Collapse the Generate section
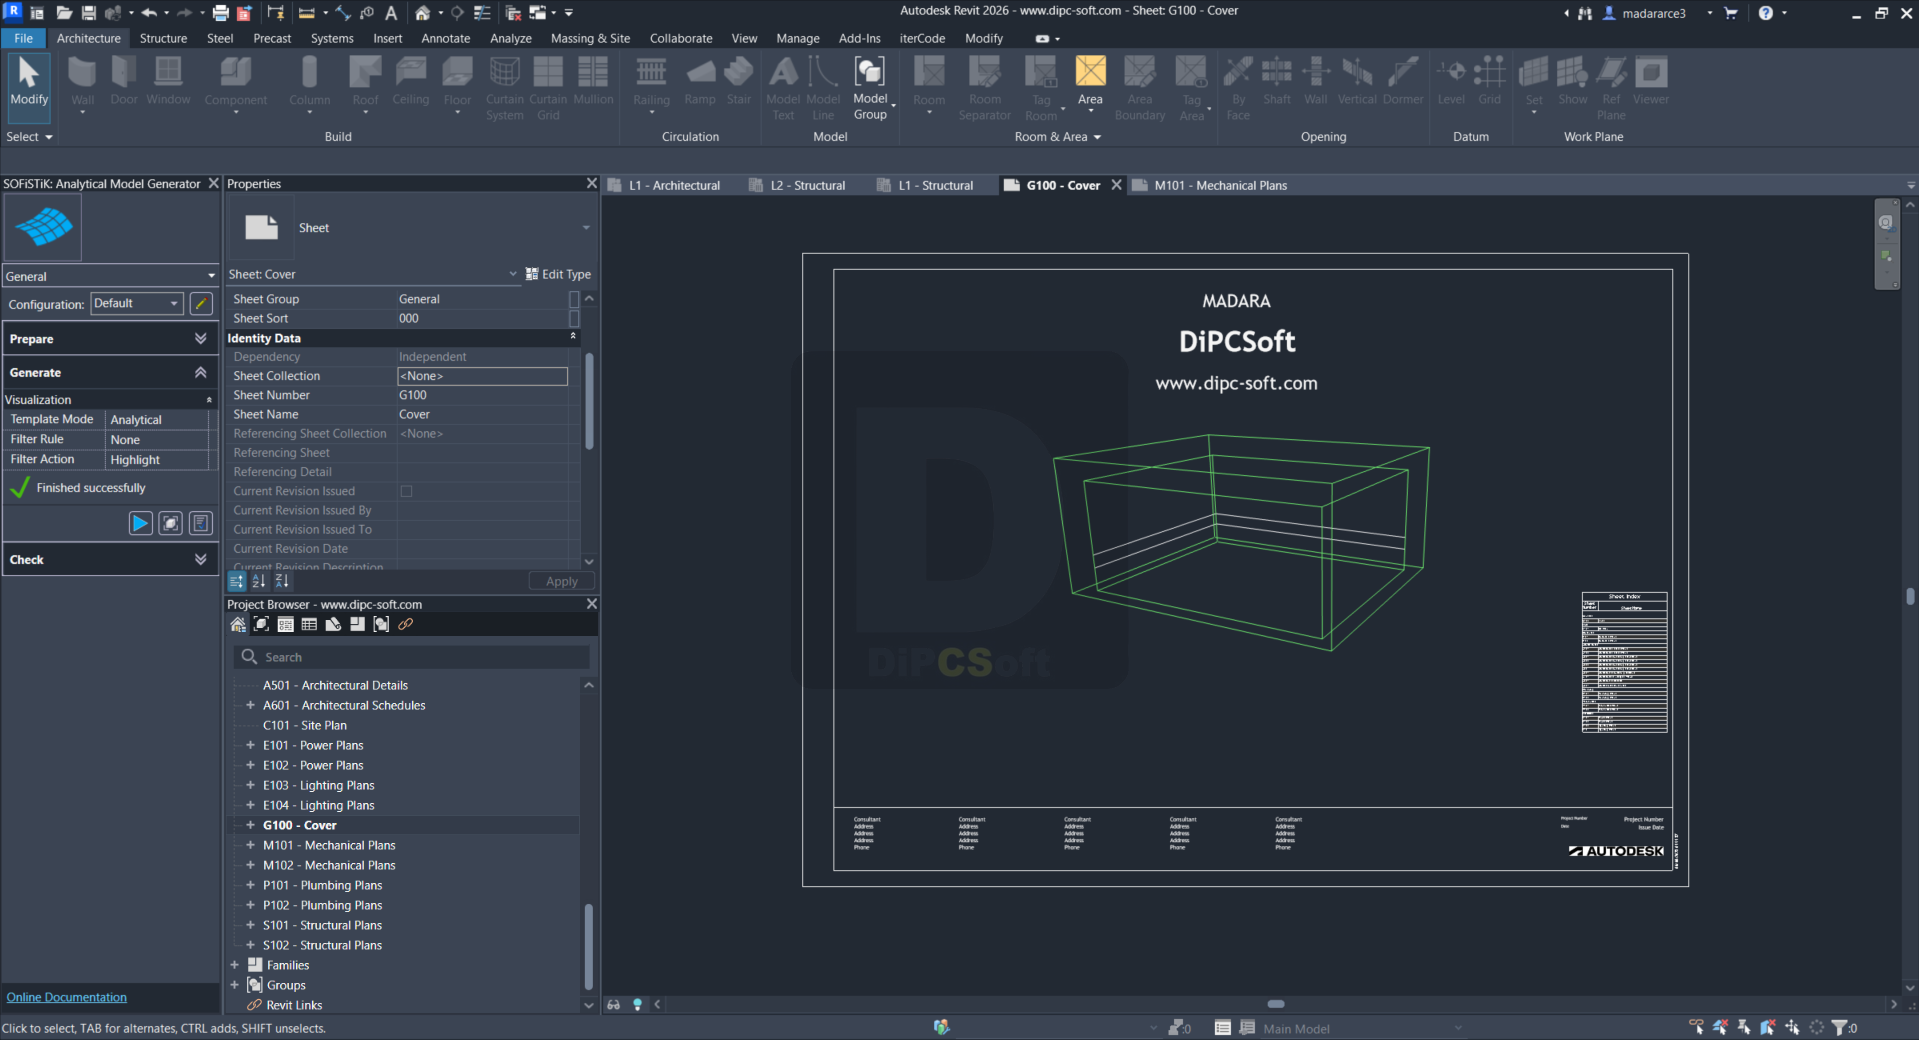The image size is (1920, 1040). (x=110, y=372)
